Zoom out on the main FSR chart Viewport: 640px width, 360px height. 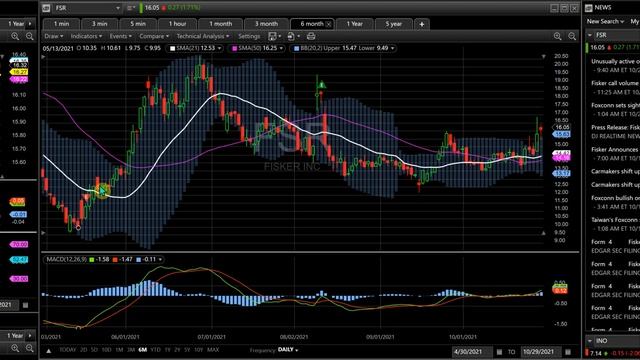click(x=572, y=36)
